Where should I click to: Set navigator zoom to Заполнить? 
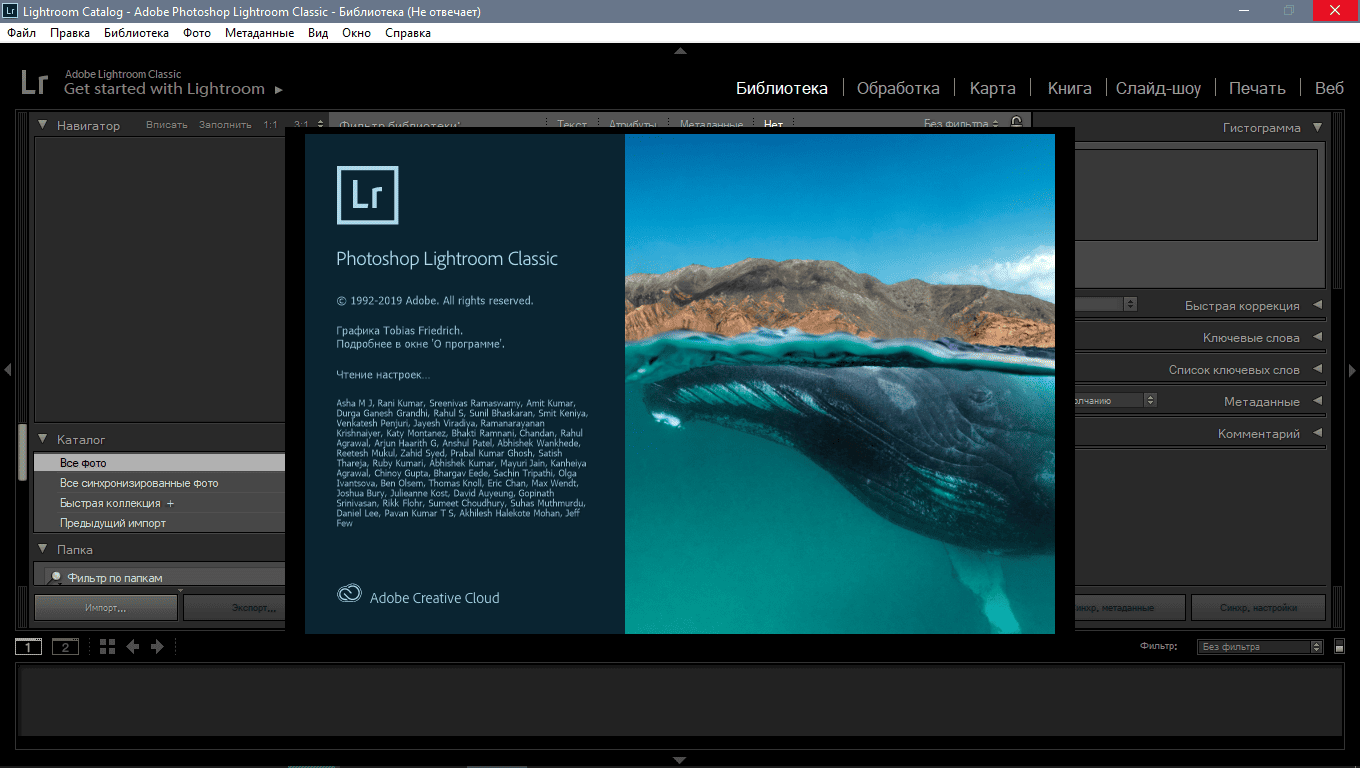225,125
